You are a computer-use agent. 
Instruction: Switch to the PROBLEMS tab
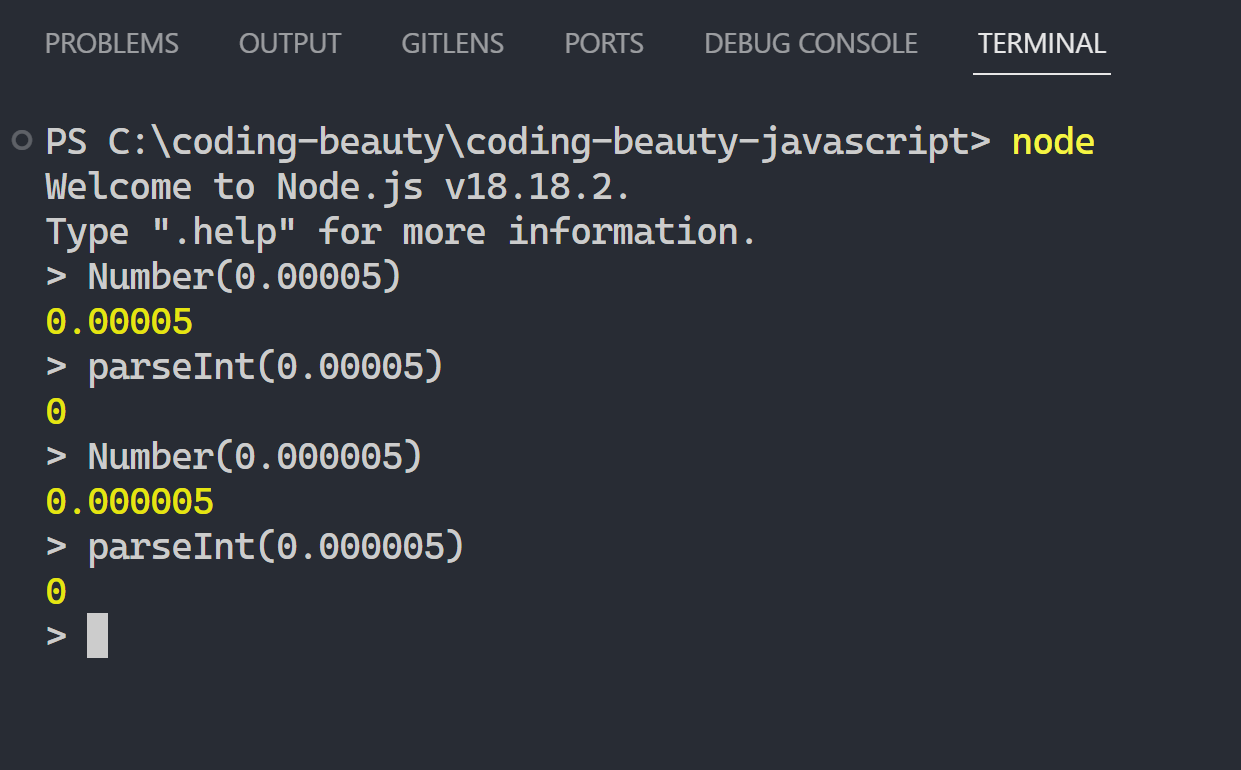(x=112, y=44)
